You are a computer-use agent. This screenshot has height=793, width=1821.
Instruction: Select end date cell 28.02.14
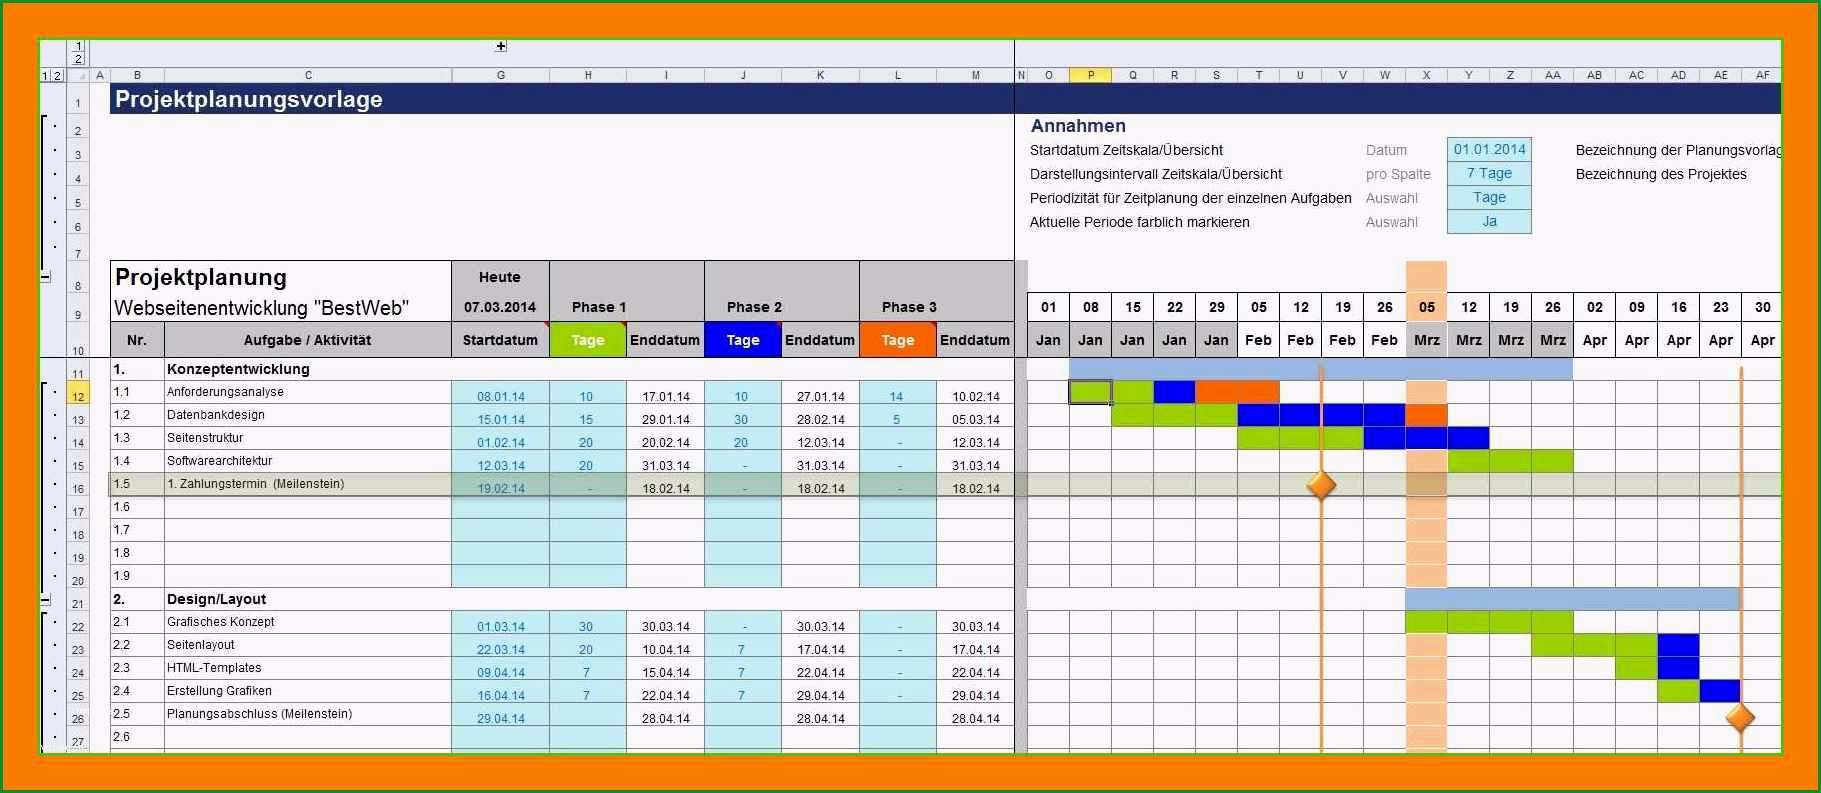(821, 416)
